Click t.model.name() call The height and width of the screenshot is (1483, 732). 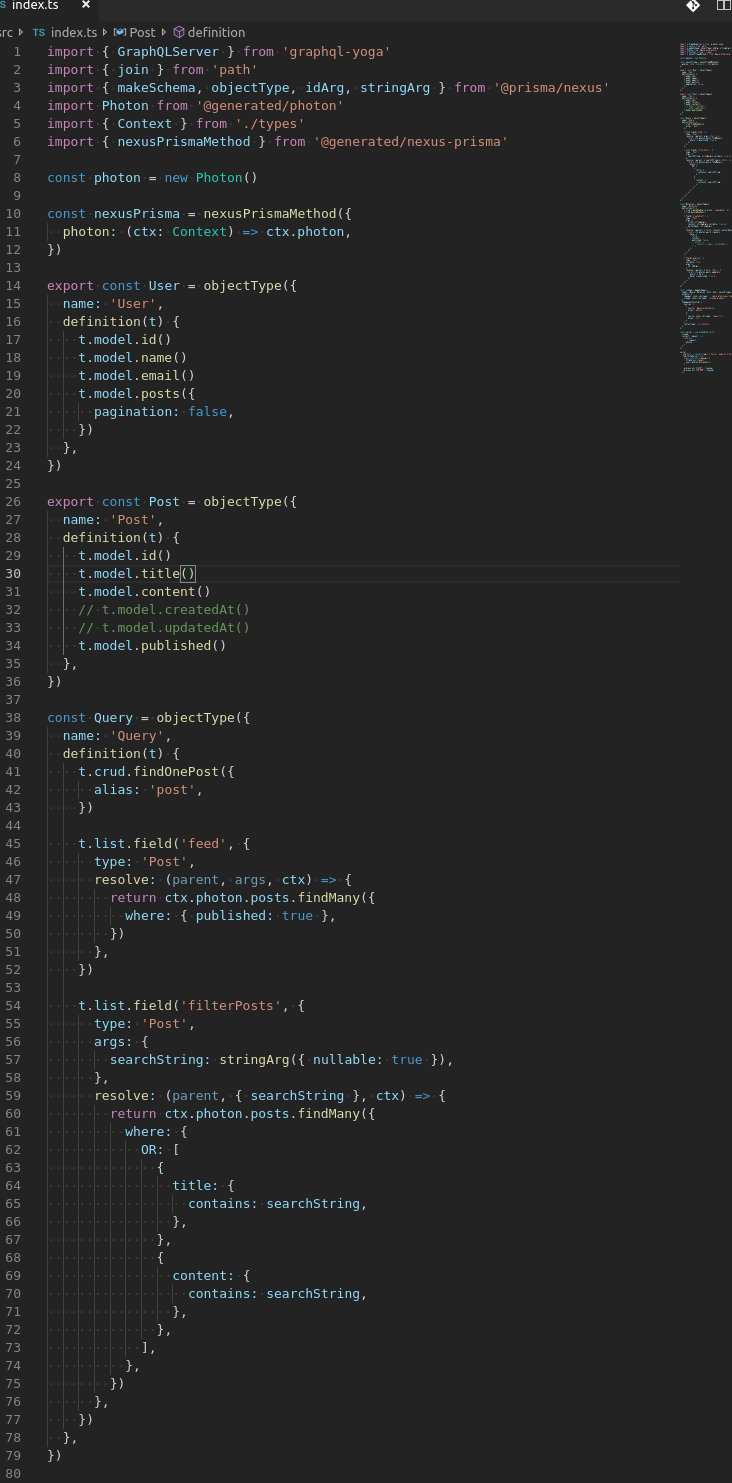[x=133, y=358]
